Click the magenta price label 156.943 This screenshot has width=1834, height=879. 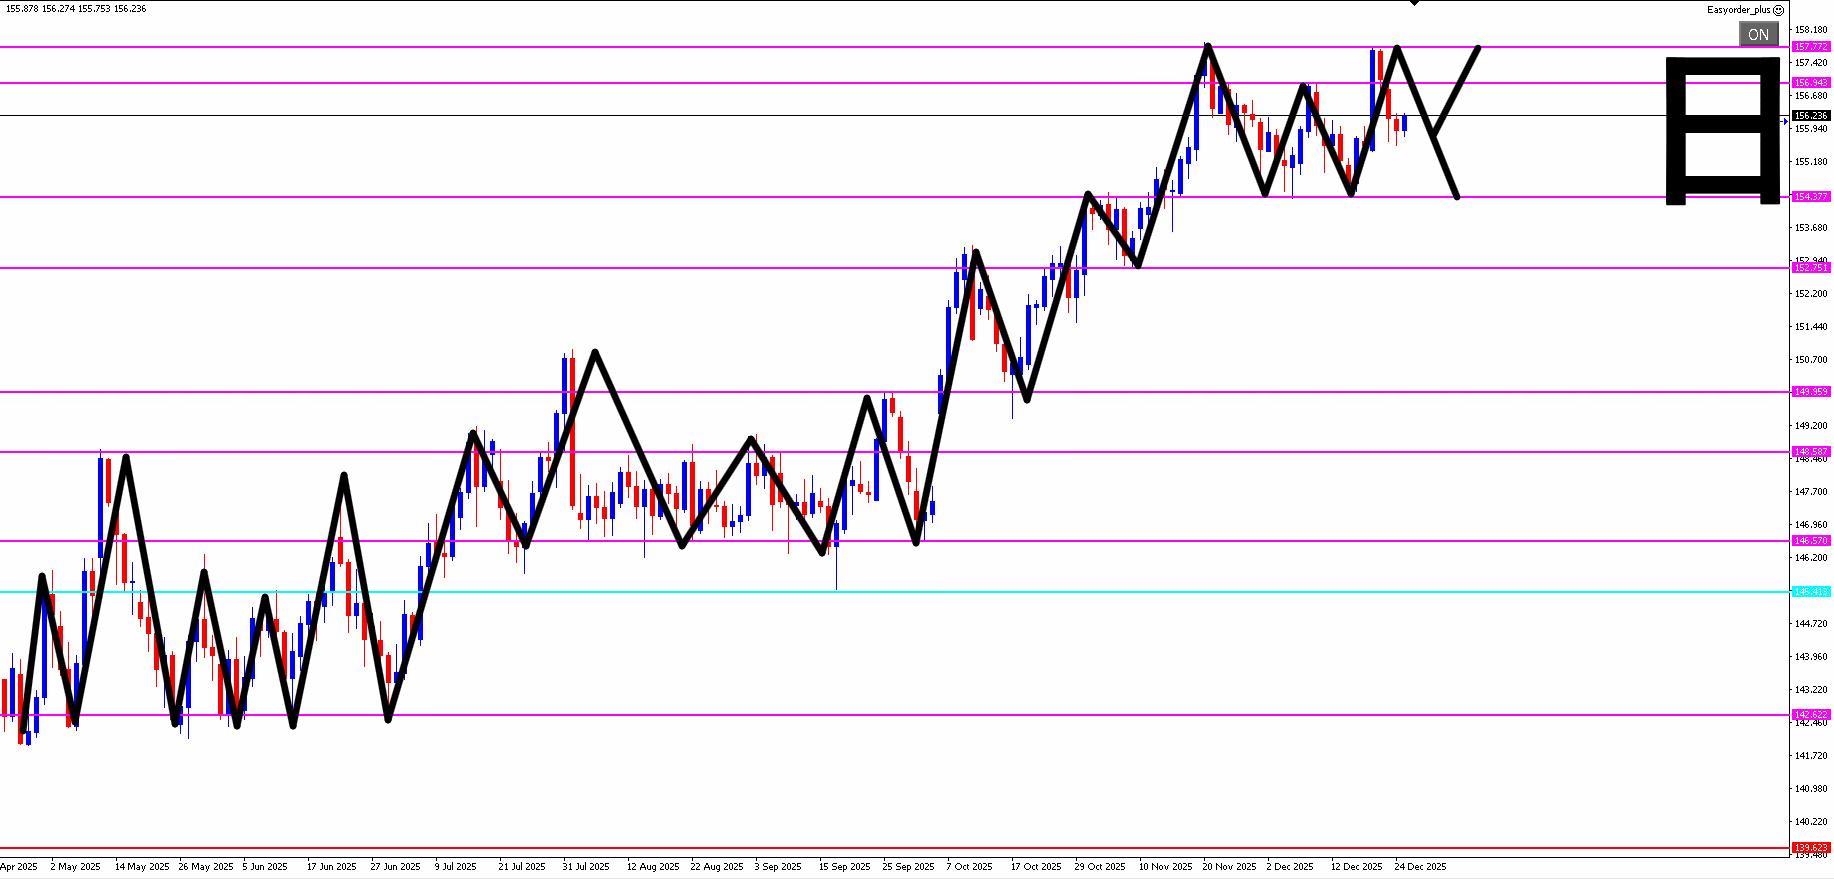point(1811,83)
